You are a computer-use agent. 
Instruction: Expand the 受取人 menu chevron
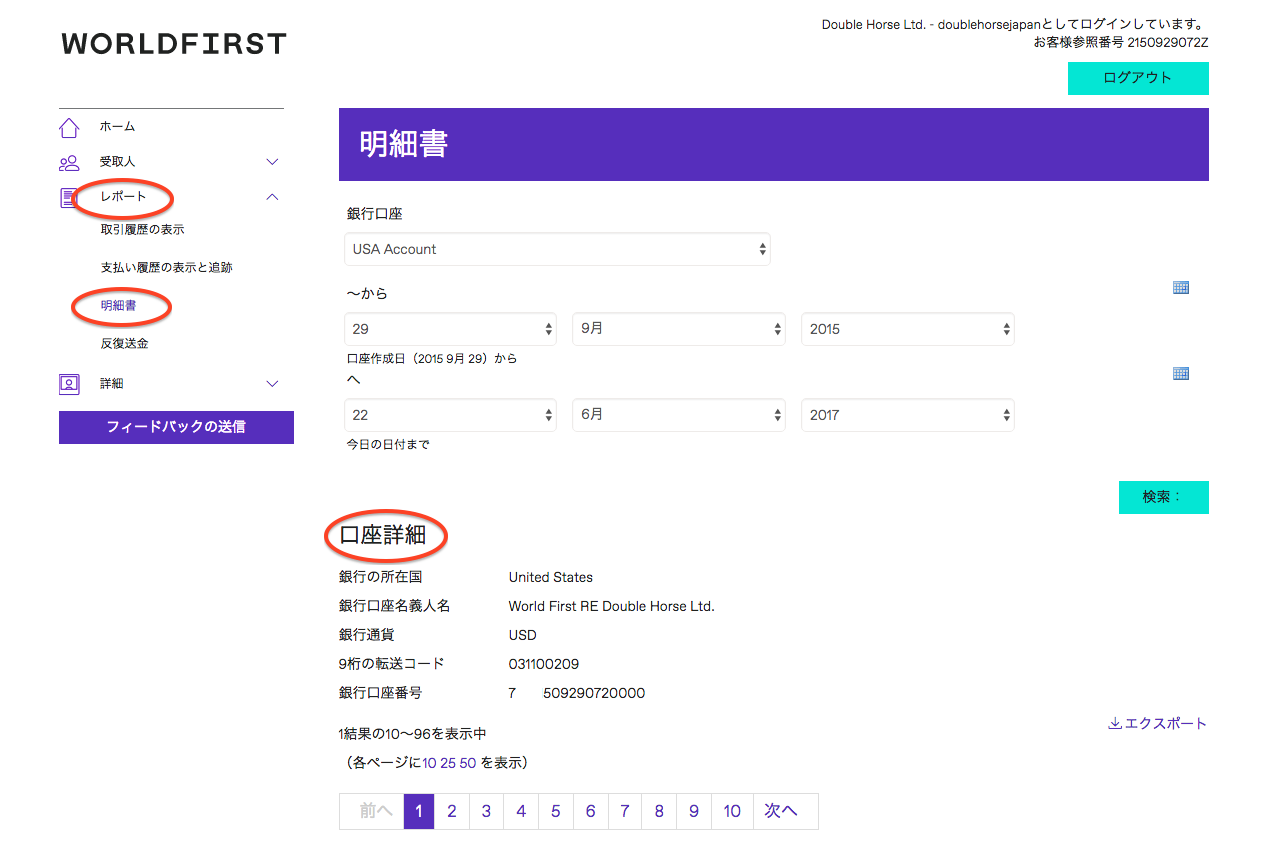[x=272, y=162]
